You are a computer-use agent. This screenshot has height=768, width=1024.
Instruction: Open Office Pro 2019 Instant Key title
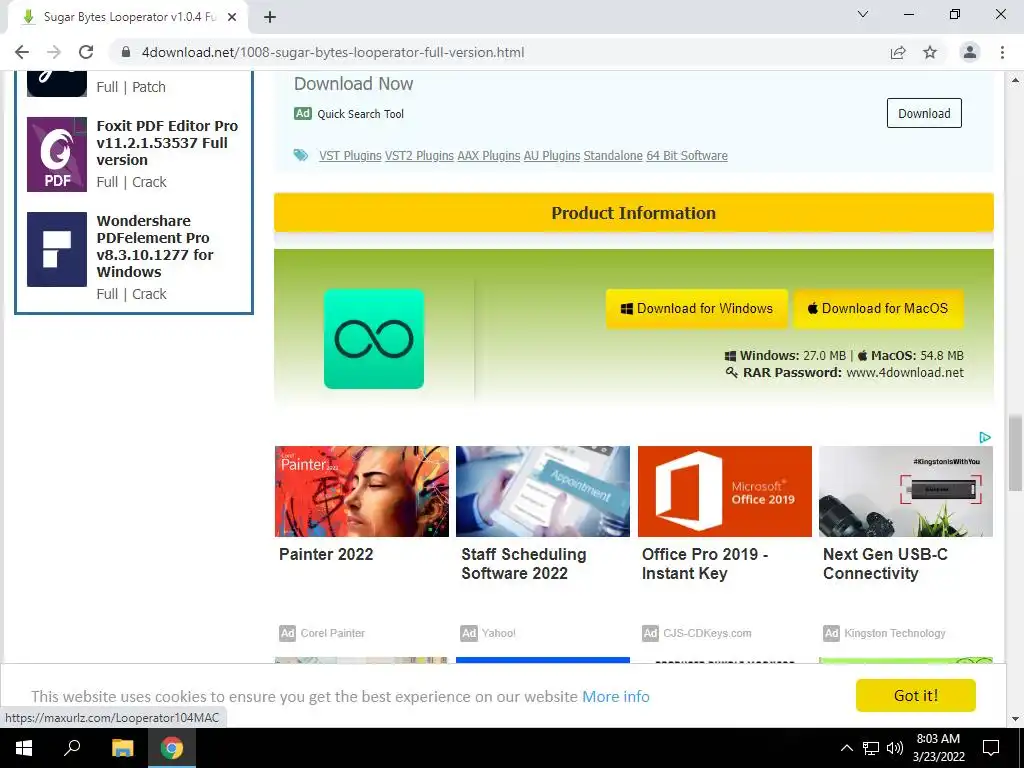pos(705,564)
